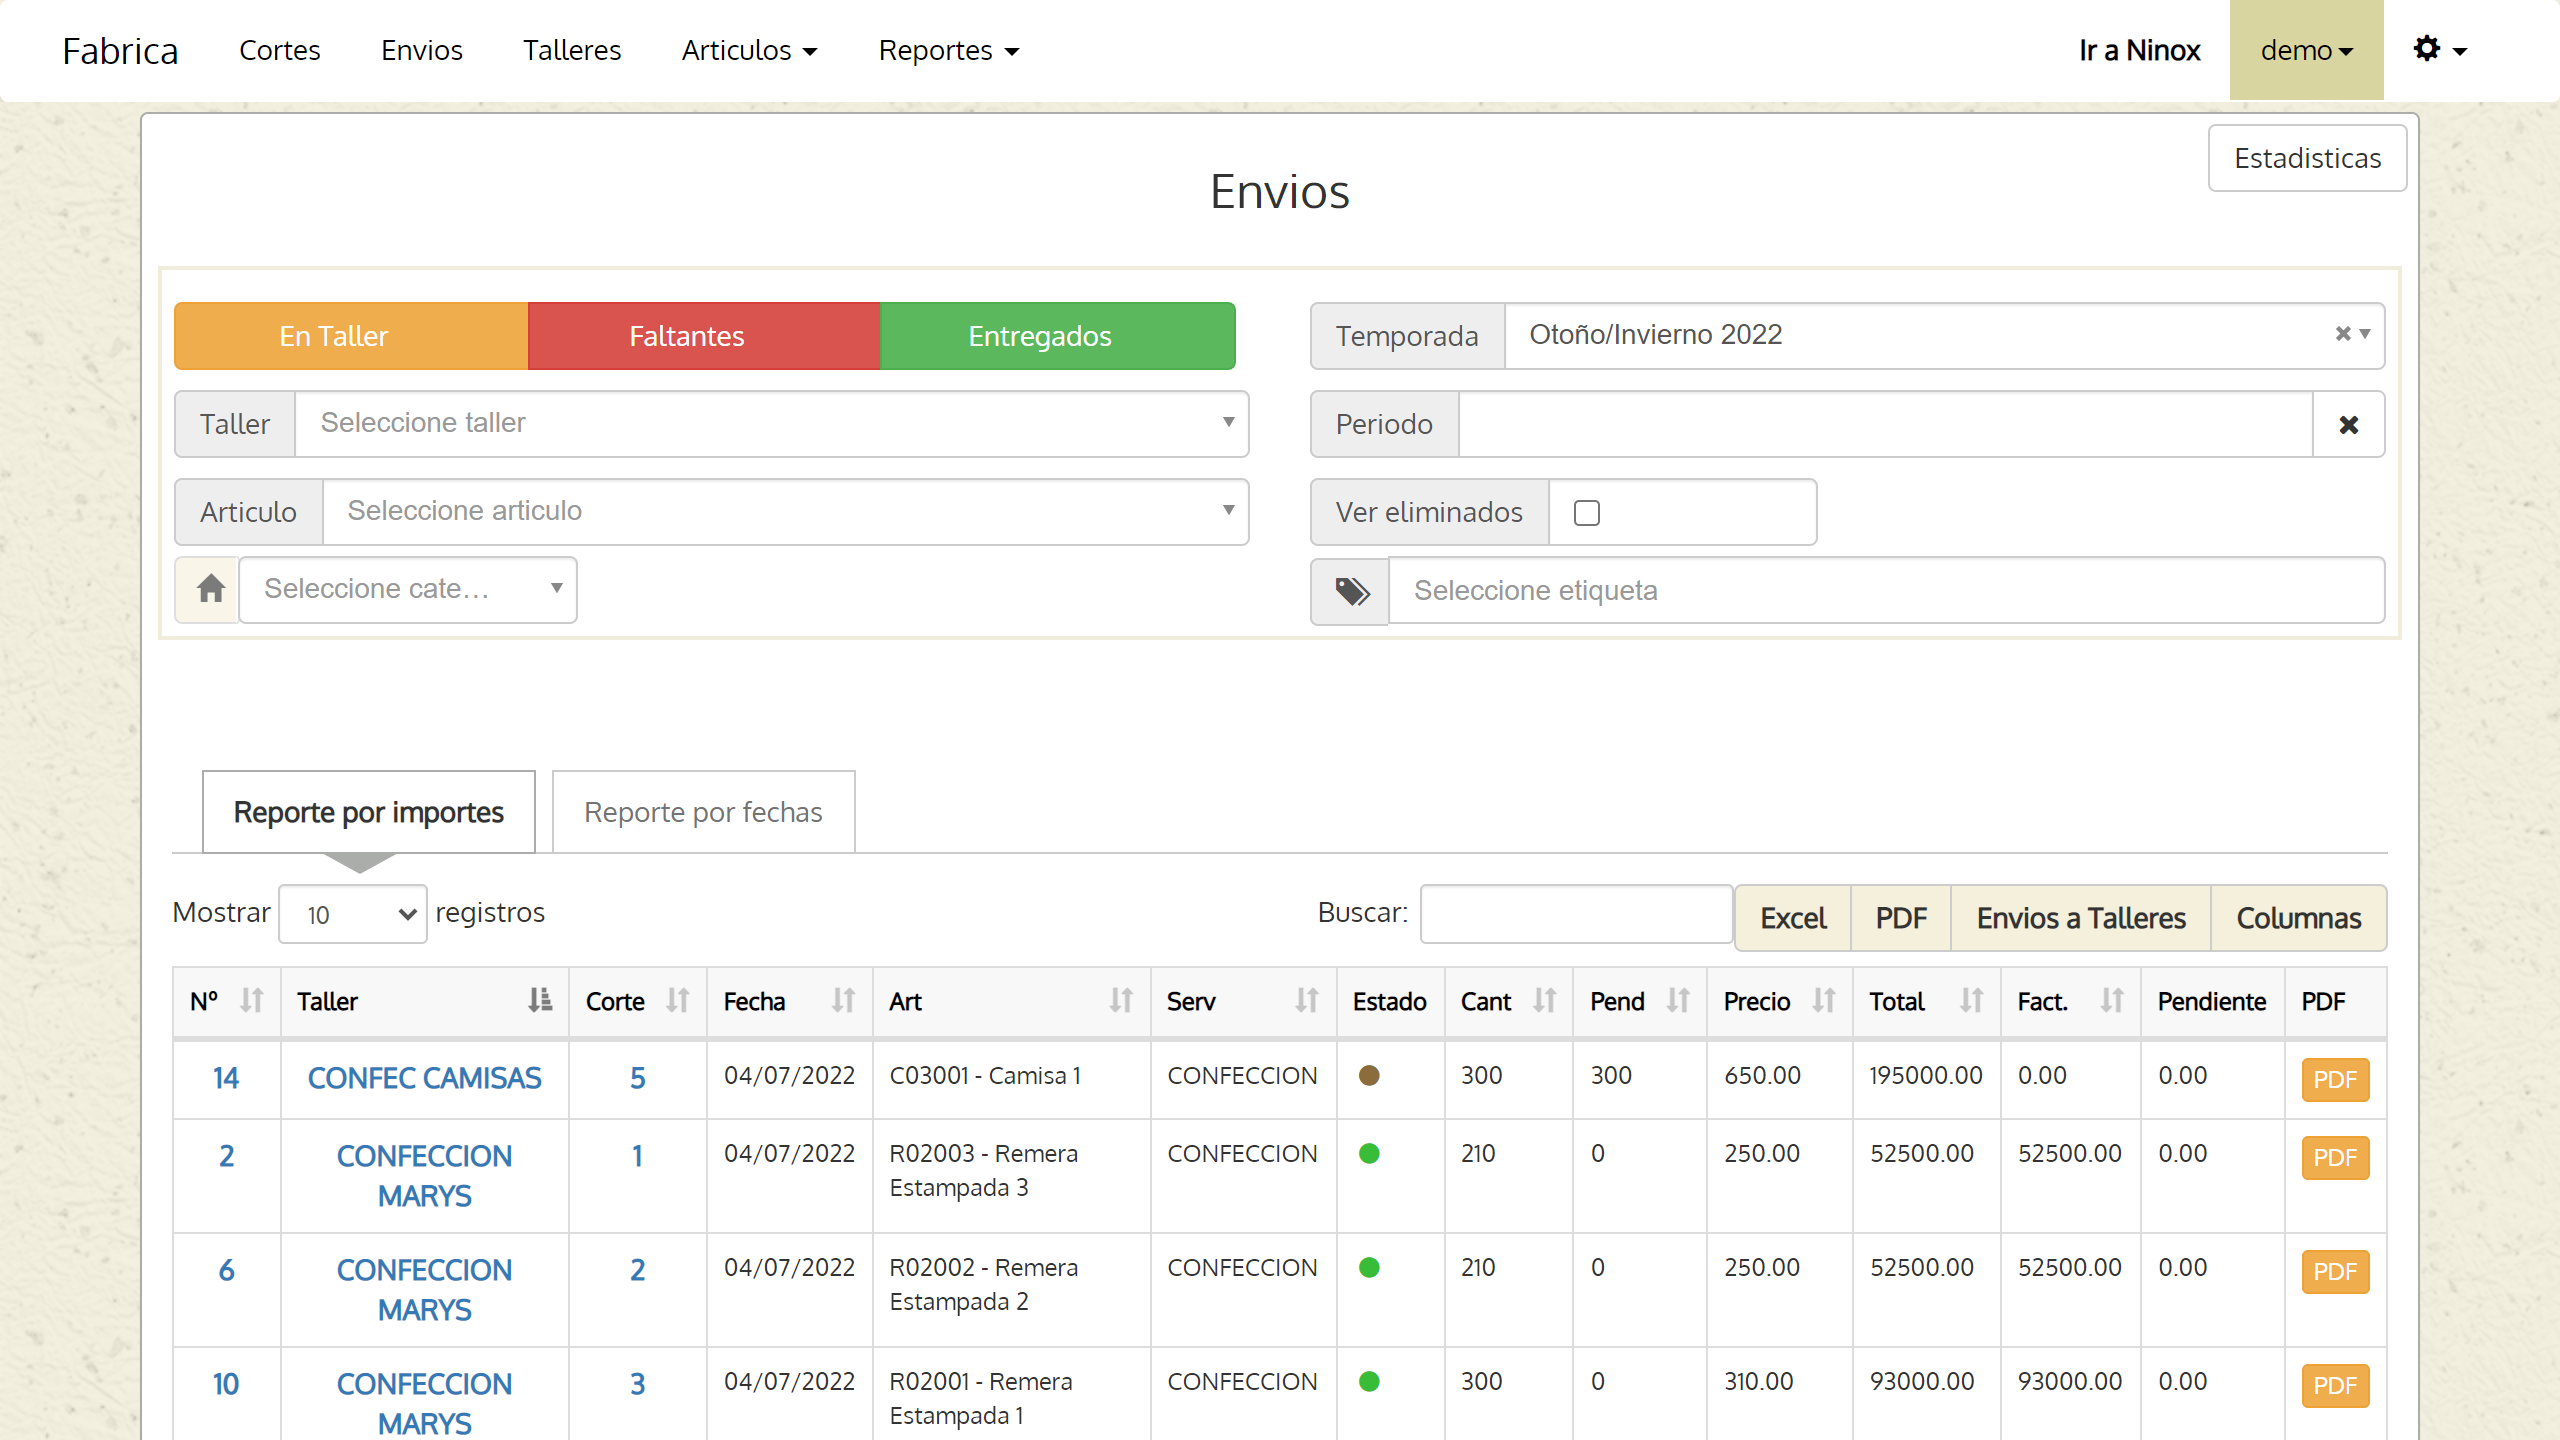2560x1440 pixels.
Task: Sort table by Corte column
Action: 638,1002
